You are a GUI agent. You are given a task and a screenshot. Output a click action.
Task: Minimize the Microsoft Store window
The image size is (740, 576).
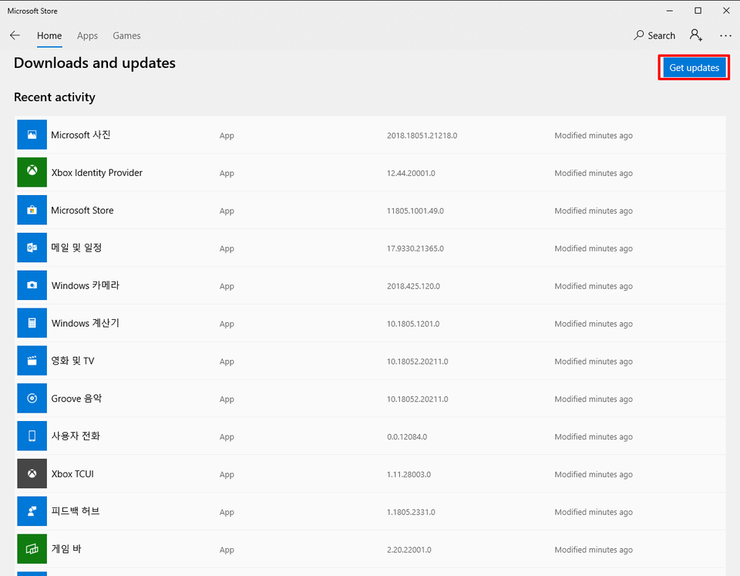tap(669, 10)
